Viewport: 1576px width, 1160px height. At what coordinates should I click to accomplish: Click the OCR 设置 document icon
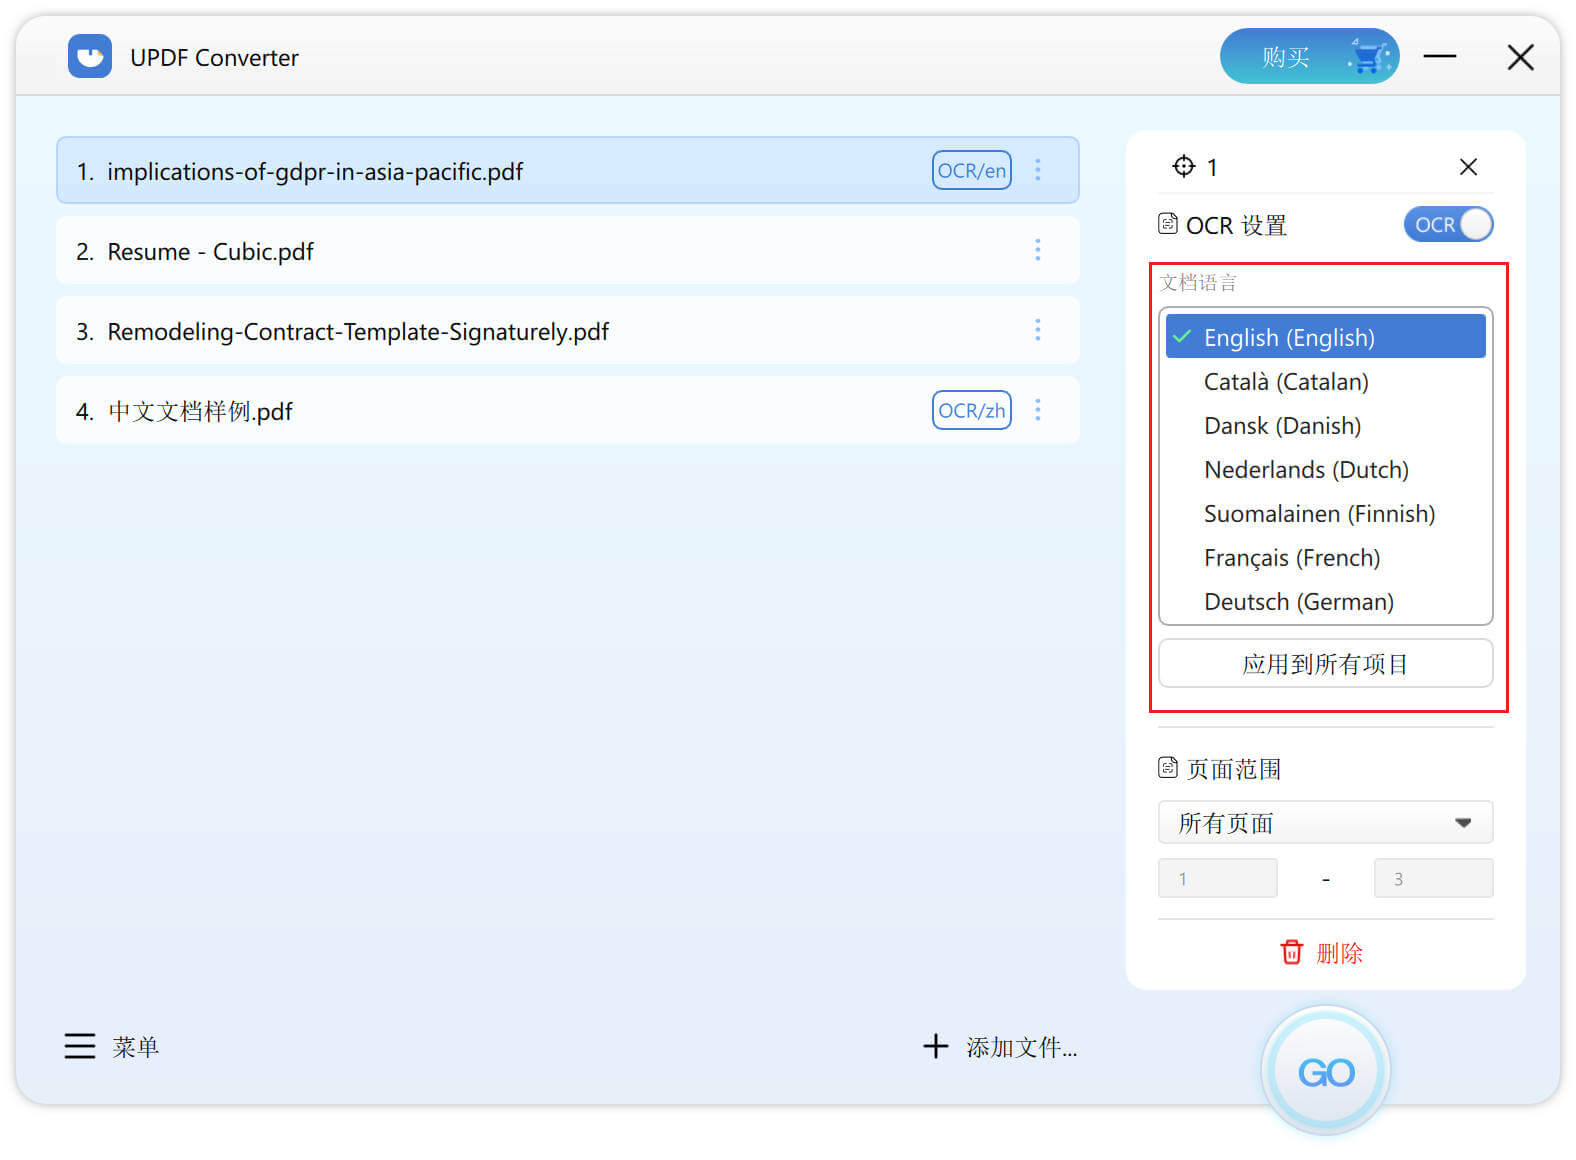coord(1168,224)
